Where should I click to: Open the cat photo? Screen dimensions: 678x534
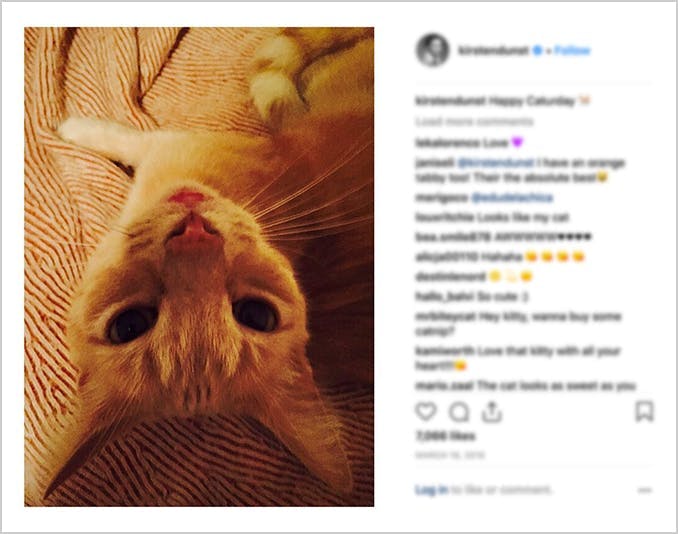tap(199, 266)
